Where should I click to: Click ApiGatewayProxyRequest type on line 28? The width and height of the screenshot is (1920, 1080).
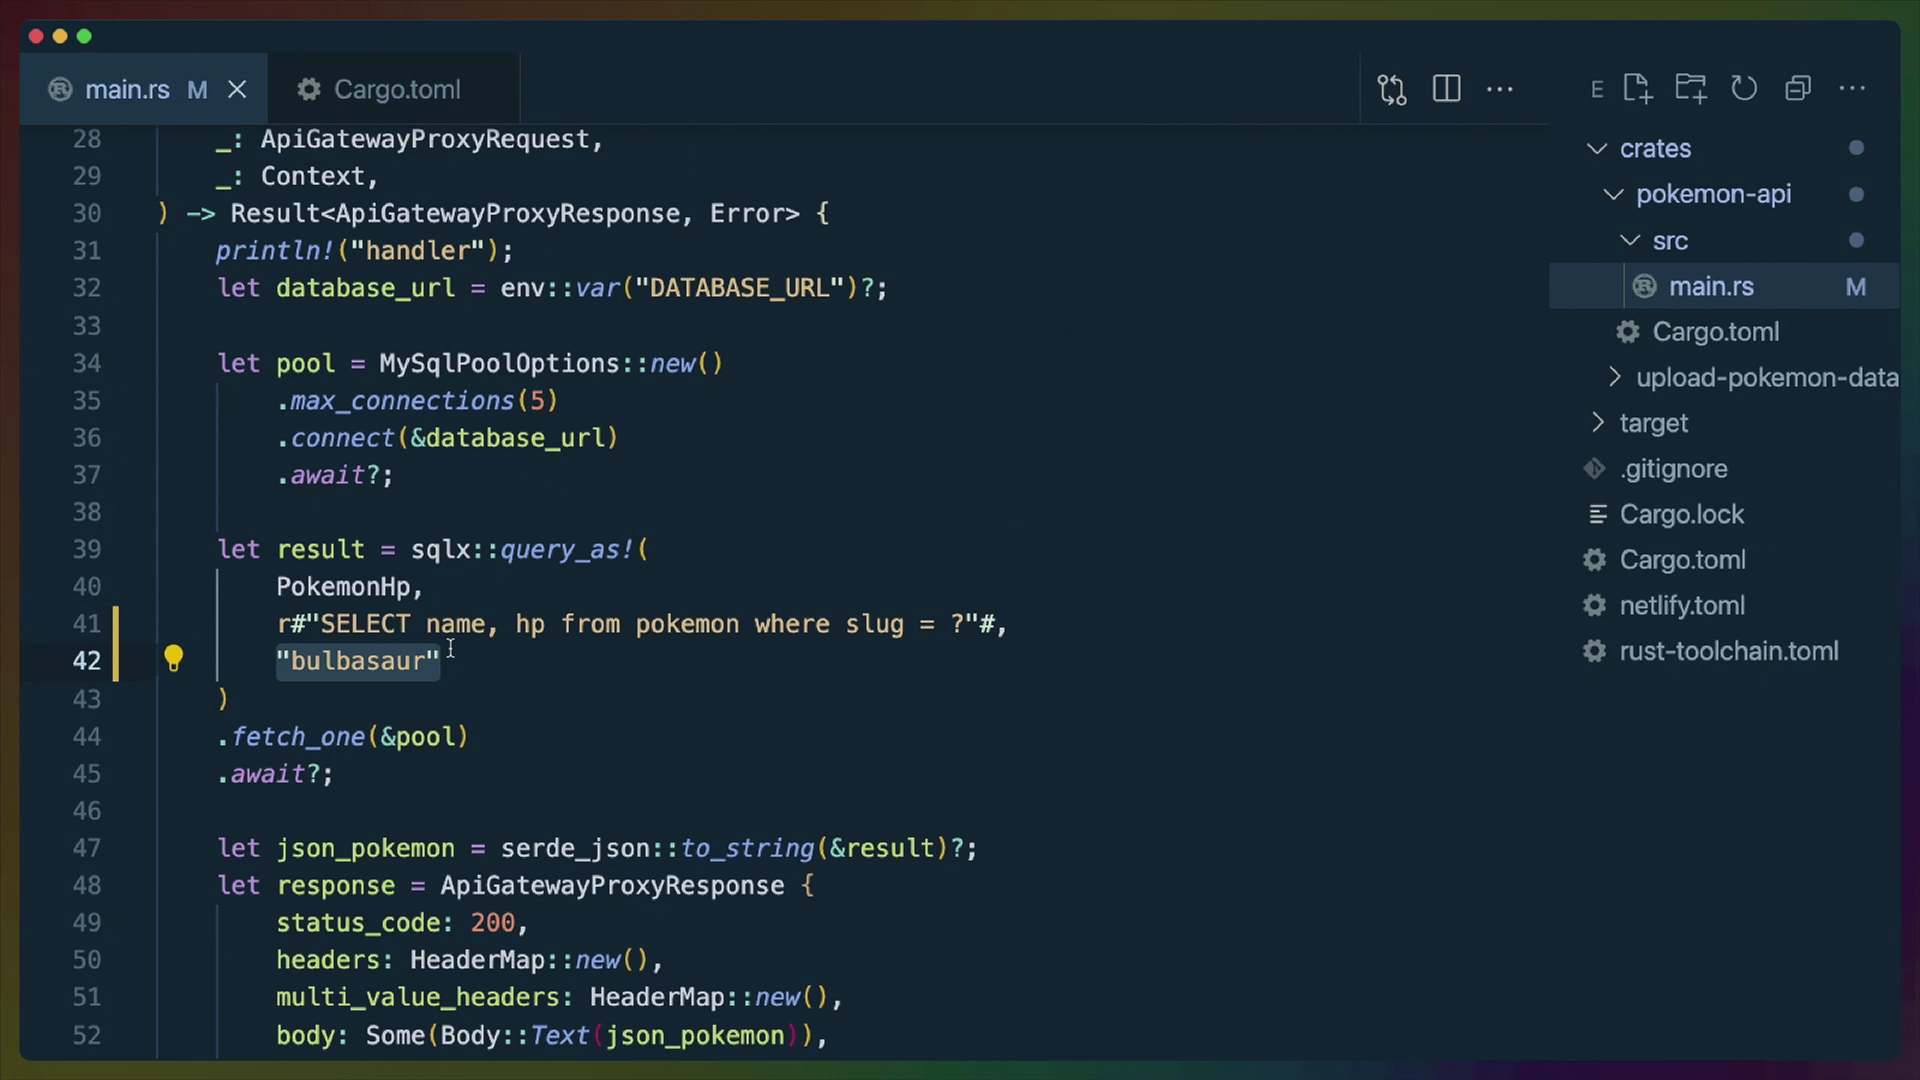[x=425, y=139]
